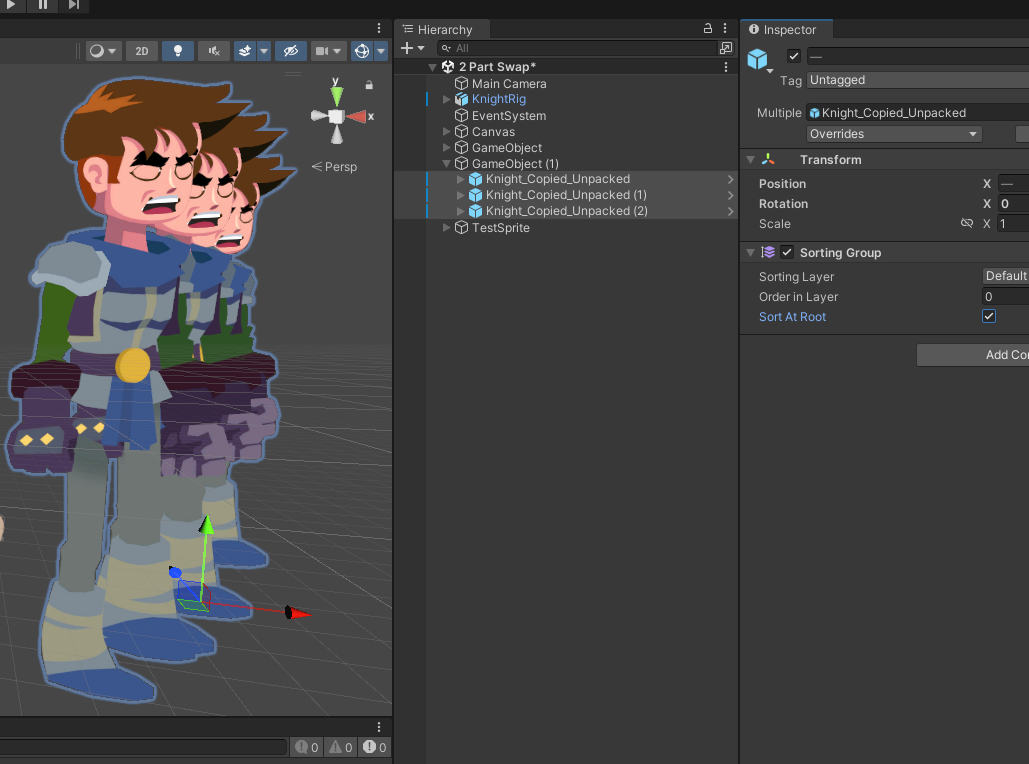The image size is (1029, 764).
Task: Select the Canvas object
Action: [494, 131]
